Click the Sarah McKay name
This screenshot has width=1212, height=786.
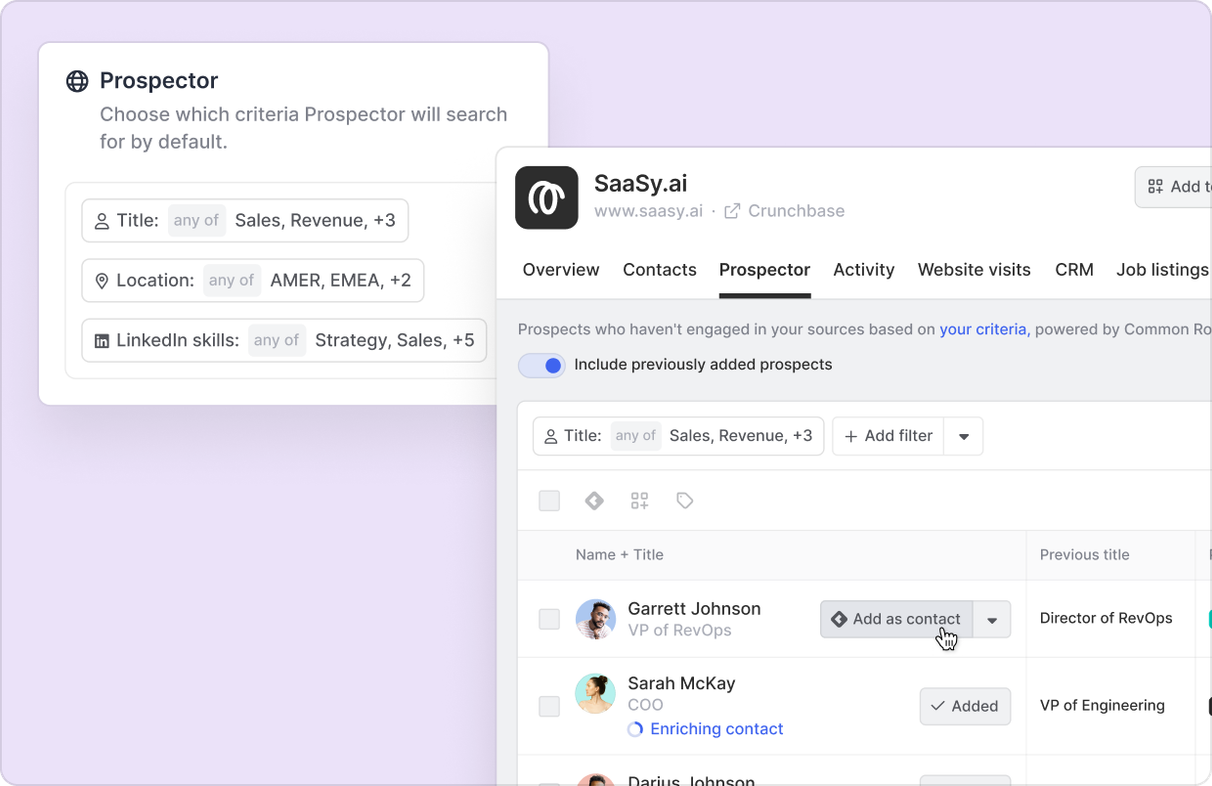click(681, 684)
